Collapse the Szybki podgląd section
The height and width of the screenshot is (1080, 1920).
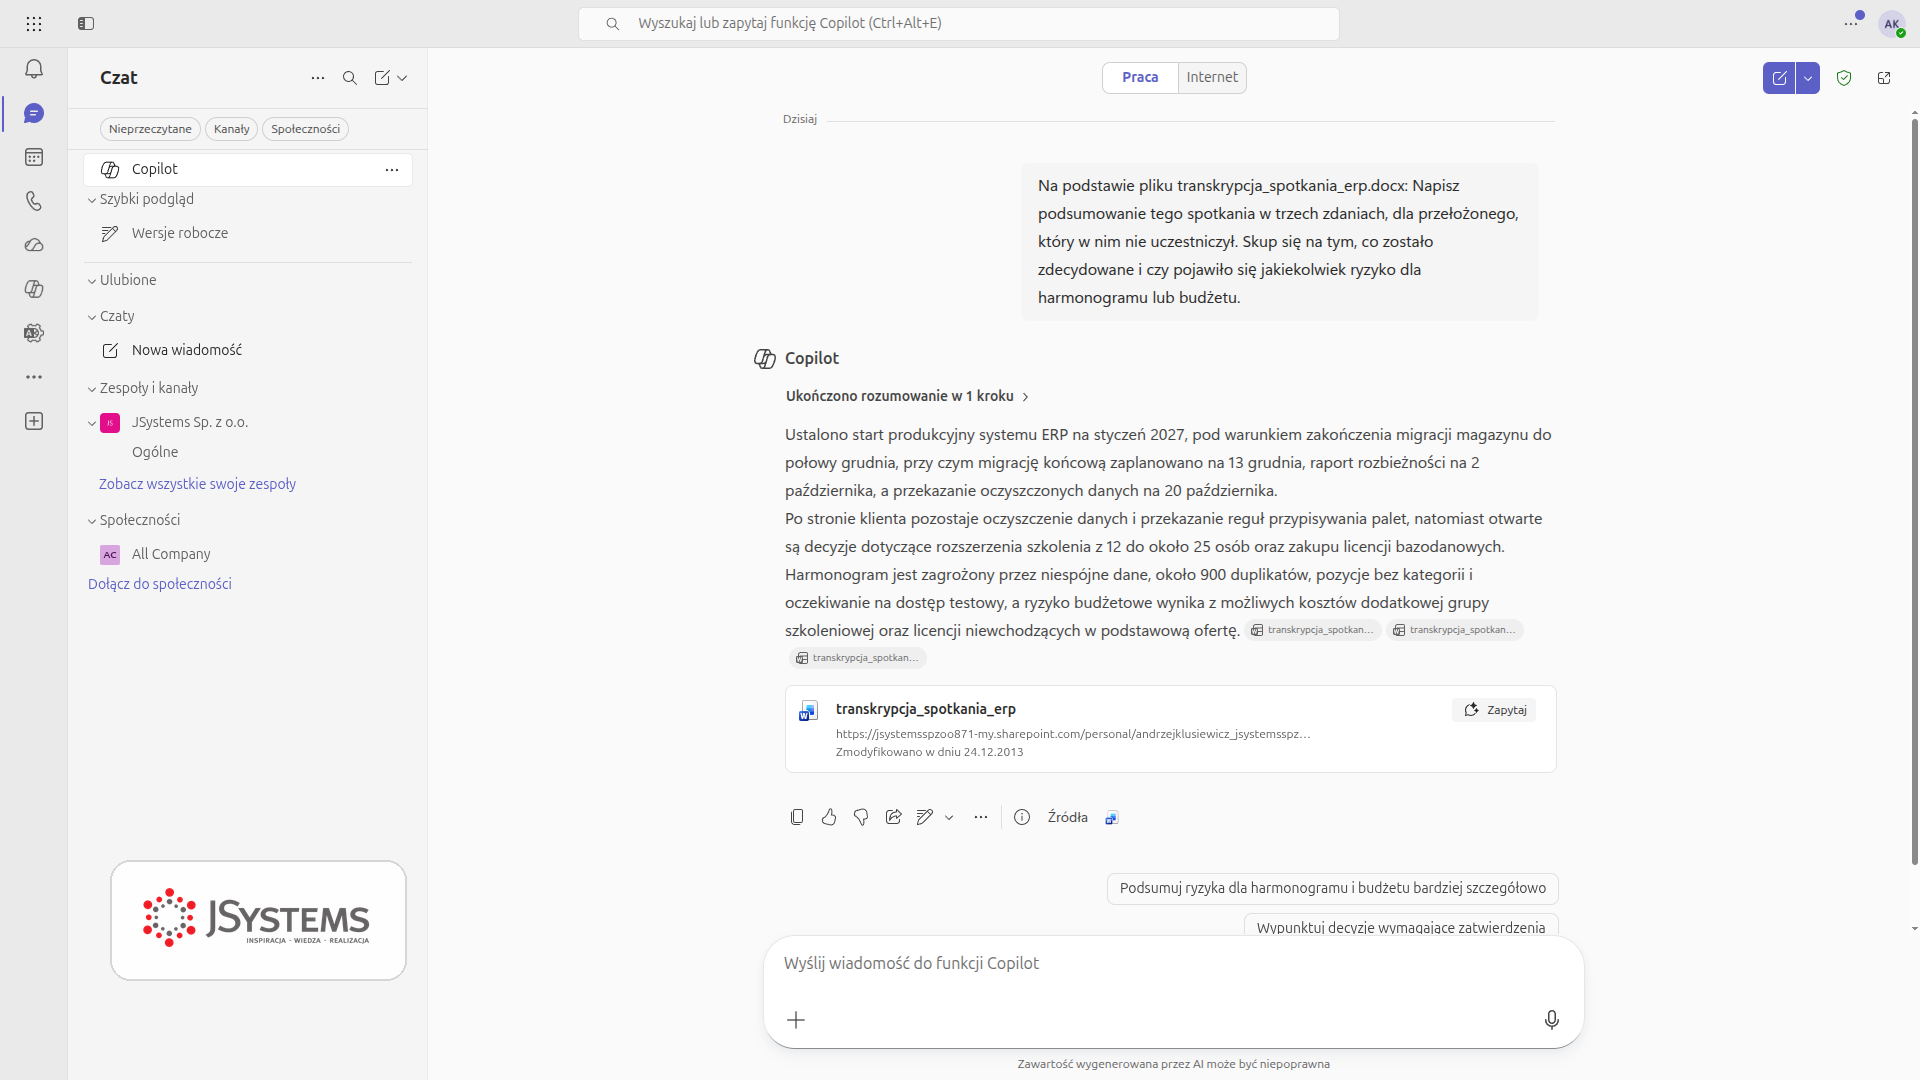[x=92, y=200]
